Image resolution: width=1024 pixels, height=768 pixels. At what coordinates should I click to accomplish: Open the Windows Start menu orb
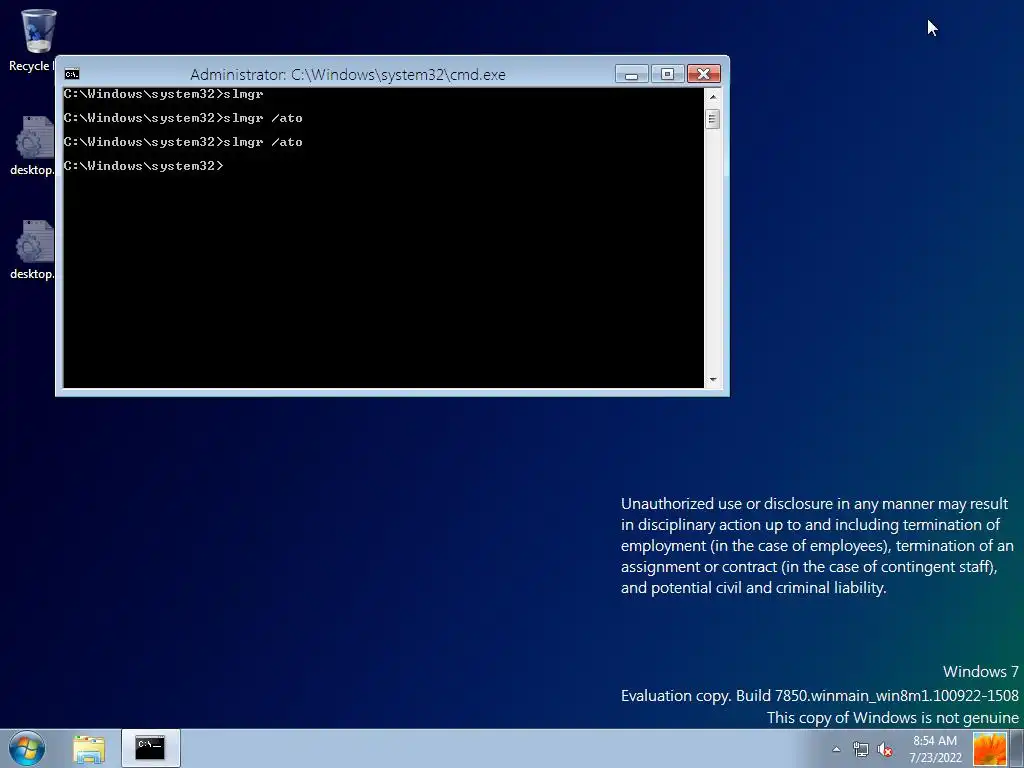click(27, 748)
